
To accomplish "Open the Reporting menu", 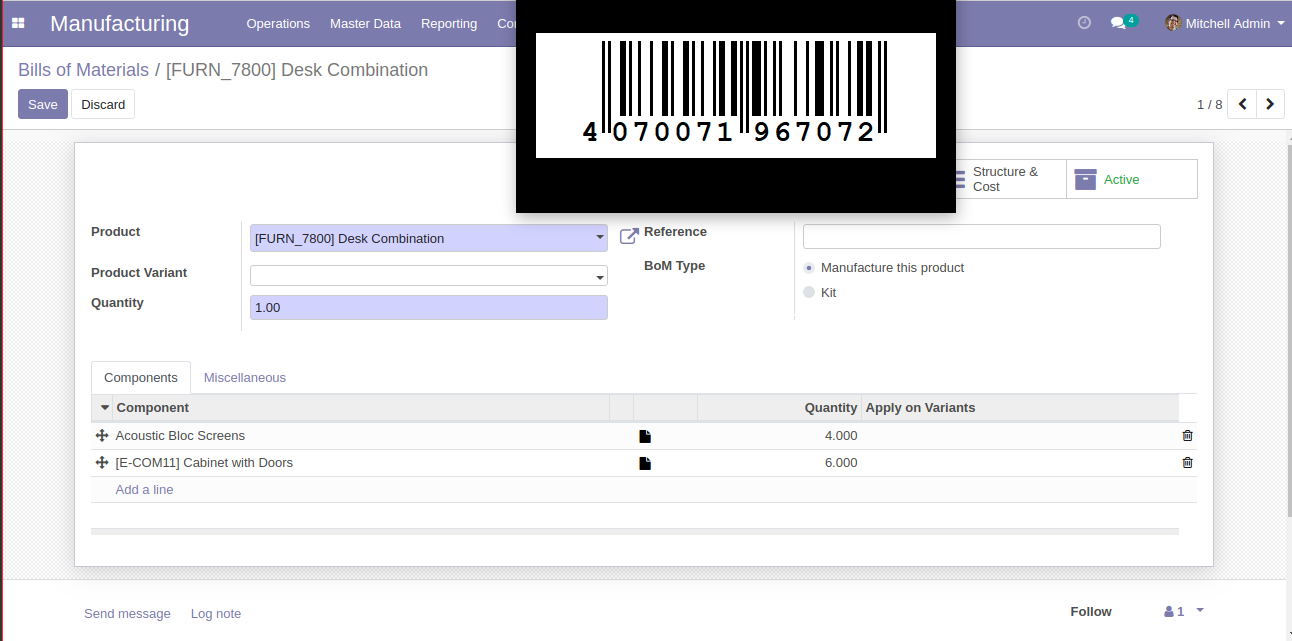I will point(449,23).
